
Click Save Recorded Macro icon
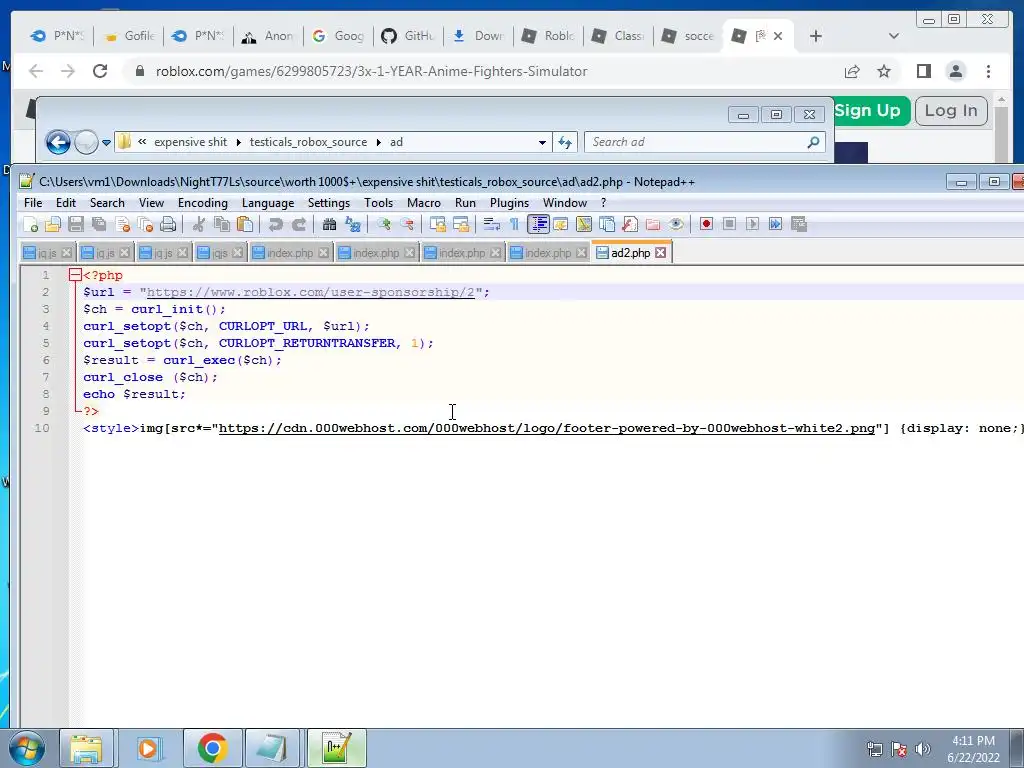tap(799, 225)
